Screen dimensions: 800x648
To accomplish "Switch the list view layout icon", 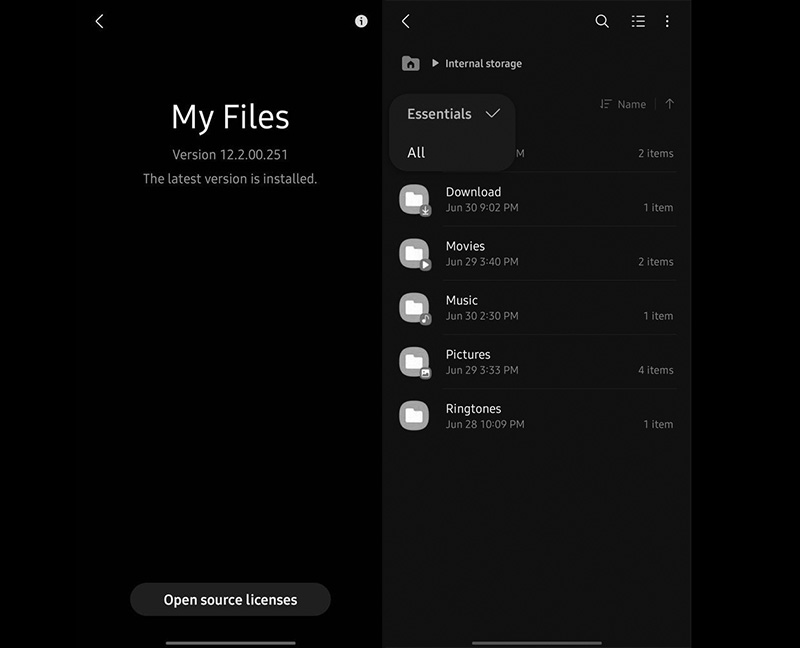I will pos(638,22).
